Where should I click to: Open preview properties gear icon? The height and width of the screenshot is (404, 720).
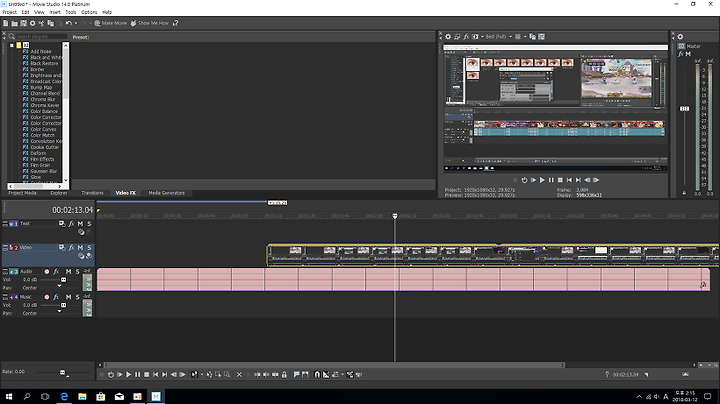pyautogui.click(x=448, y=36)
